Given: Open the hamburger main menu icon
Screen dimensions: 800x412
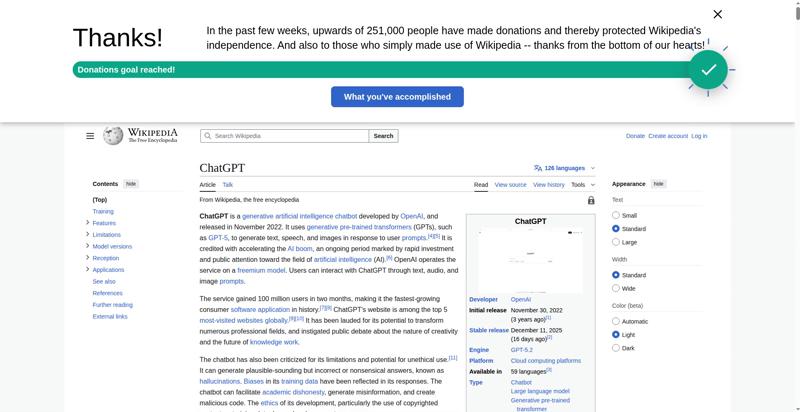Looking at the screenshot, I should [90, 136].
